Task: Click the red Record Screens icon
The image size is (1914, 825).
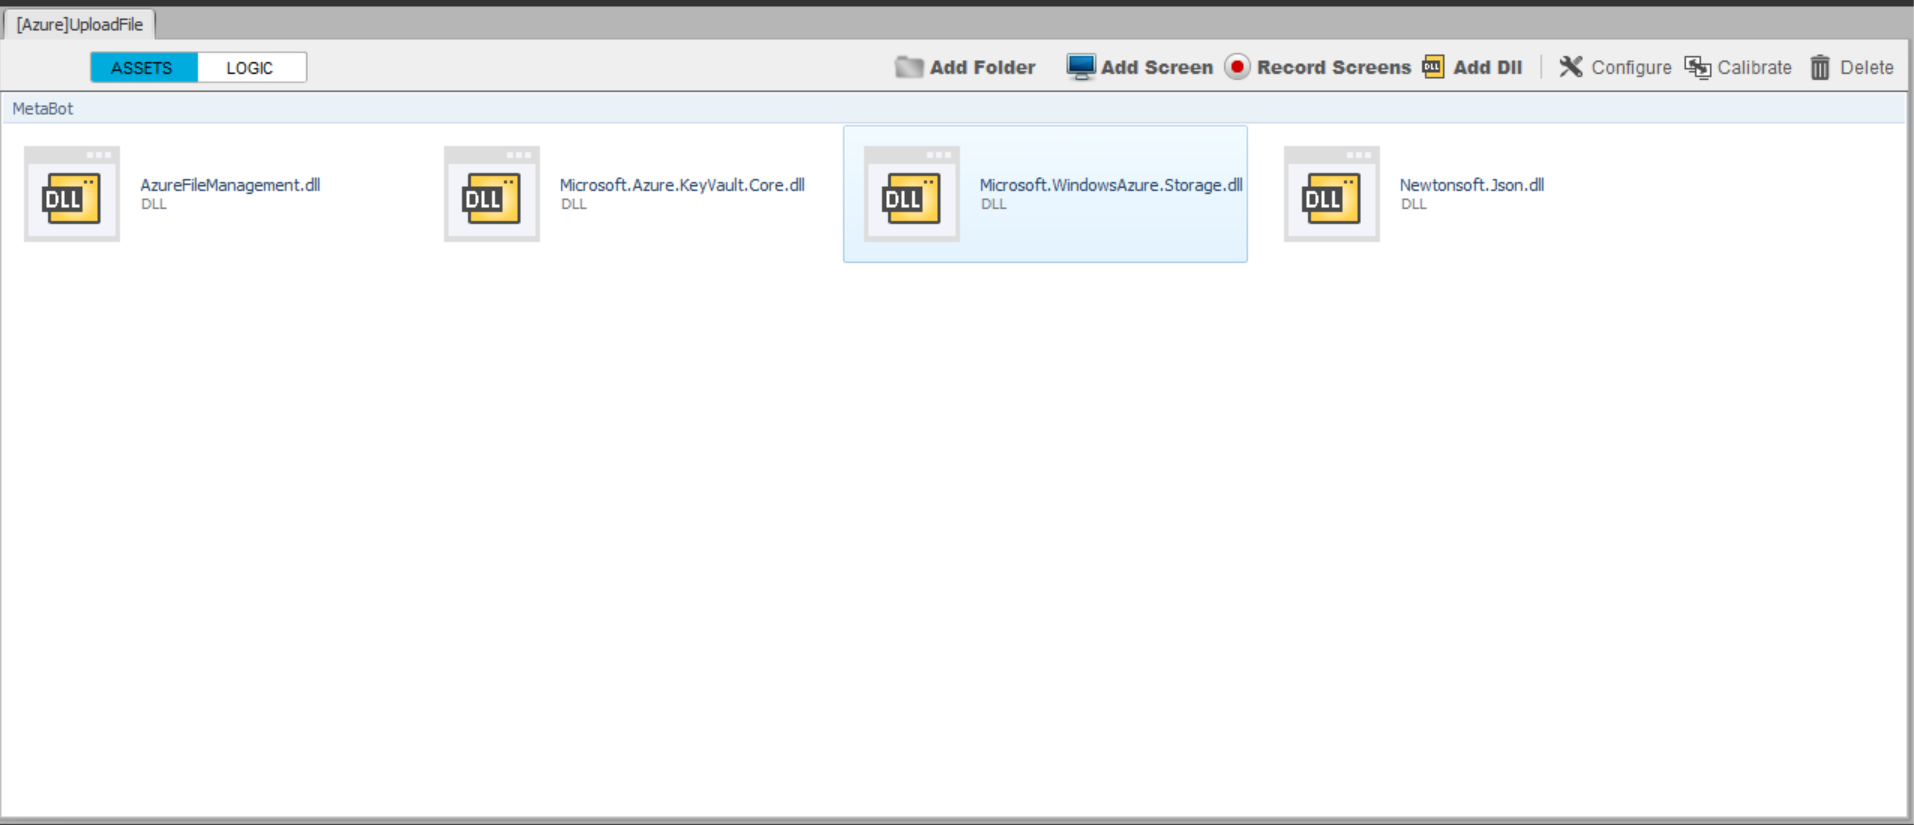Action: click(x=1237, y=67)
